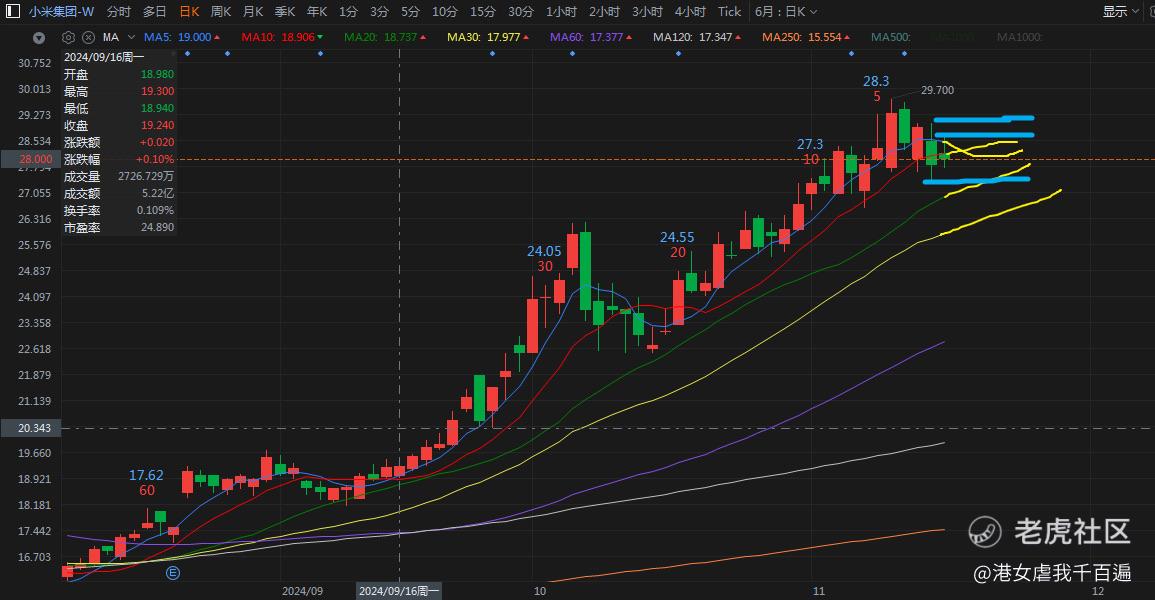Screen dimensions: 1155x600
Task: Click the 收盘 19.240 data row
Action: [x=119, y=125]
